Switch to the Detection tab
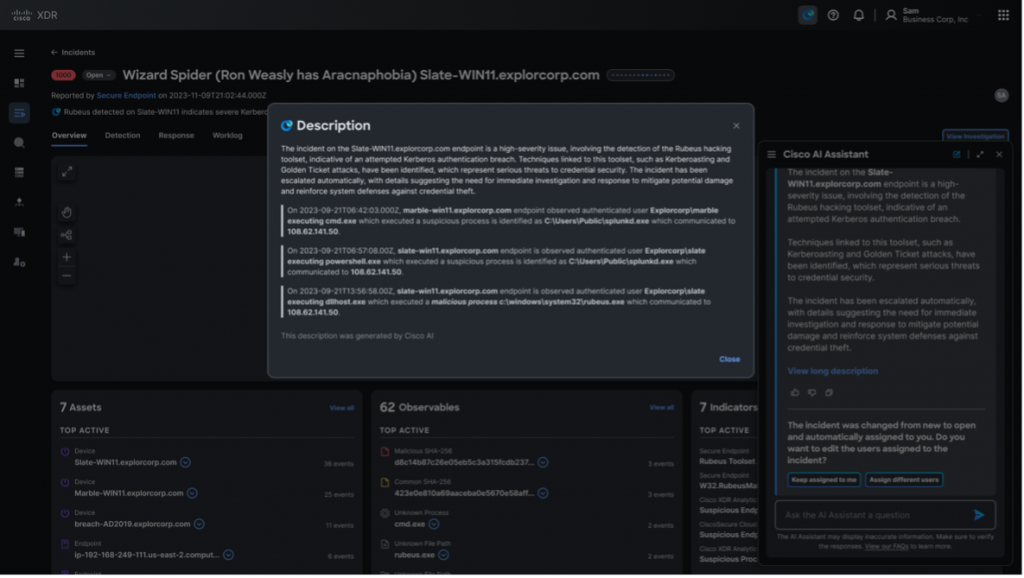The image size is (1024, 578). (x=122, y=135)
